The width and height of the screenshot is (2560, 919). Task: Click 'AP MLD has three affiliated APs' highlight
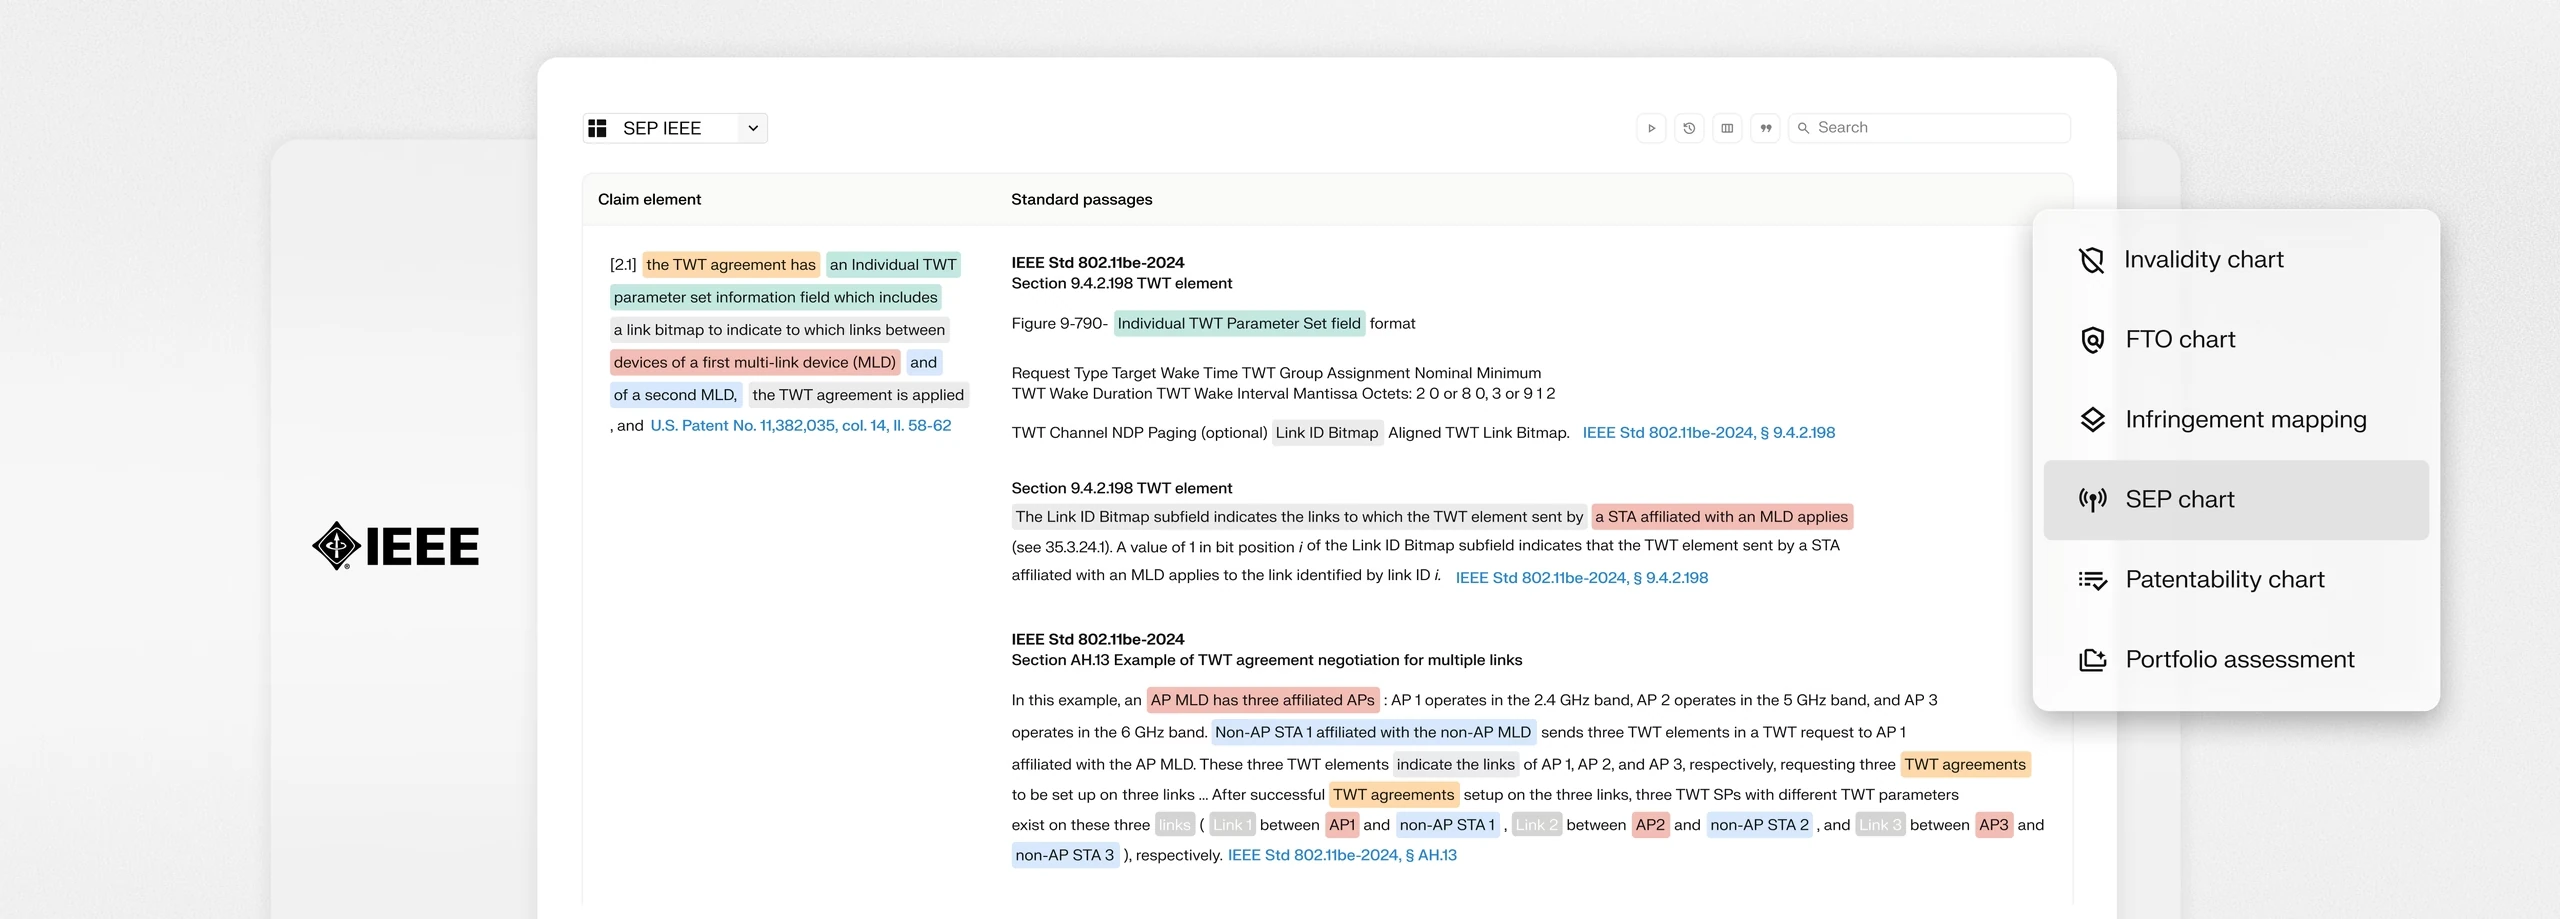[x=1262, y=701]
